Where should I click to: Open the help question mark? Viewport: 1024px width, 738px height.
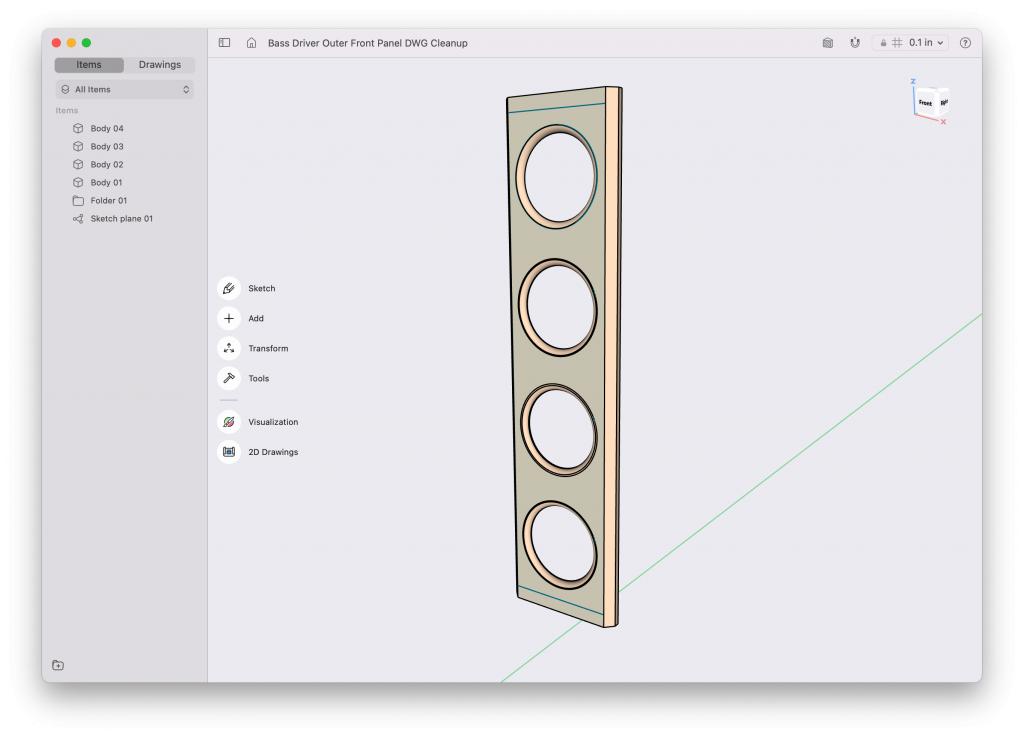[965, 43]
